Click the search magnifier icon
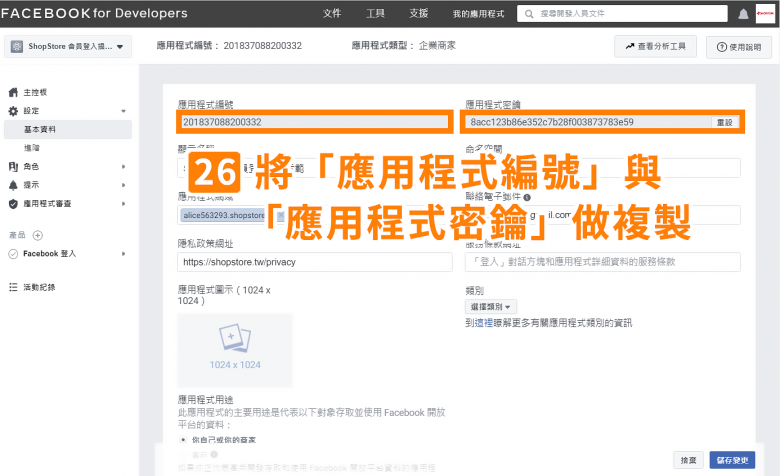Screen dimensions: 780x476 (x=529, y=14)
